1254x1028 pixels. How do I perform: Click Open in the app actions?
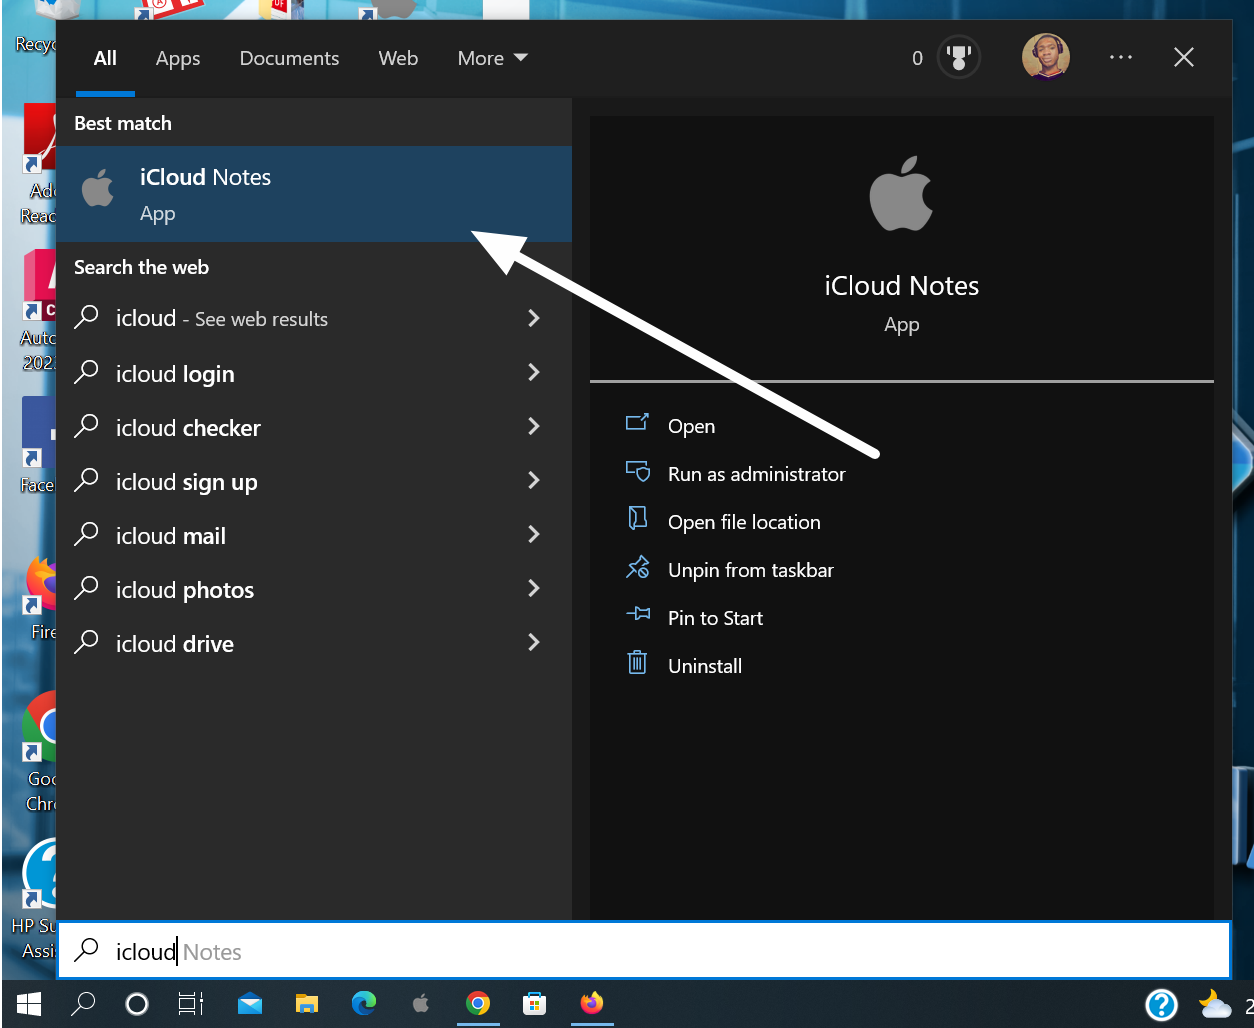click(x=691, y=426)
